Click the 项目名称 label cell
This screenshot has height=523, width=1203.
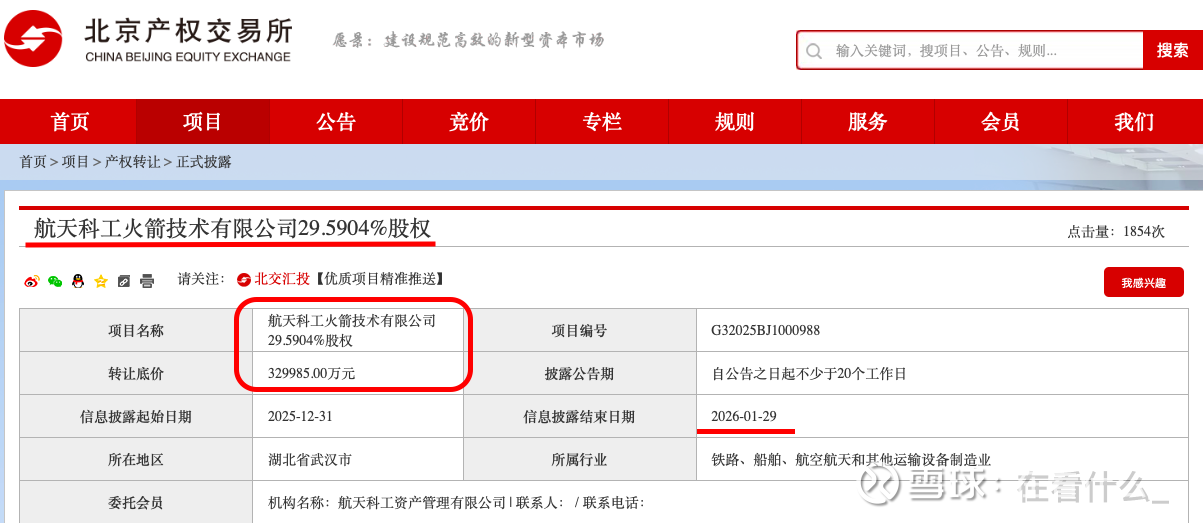pos(136,331)
